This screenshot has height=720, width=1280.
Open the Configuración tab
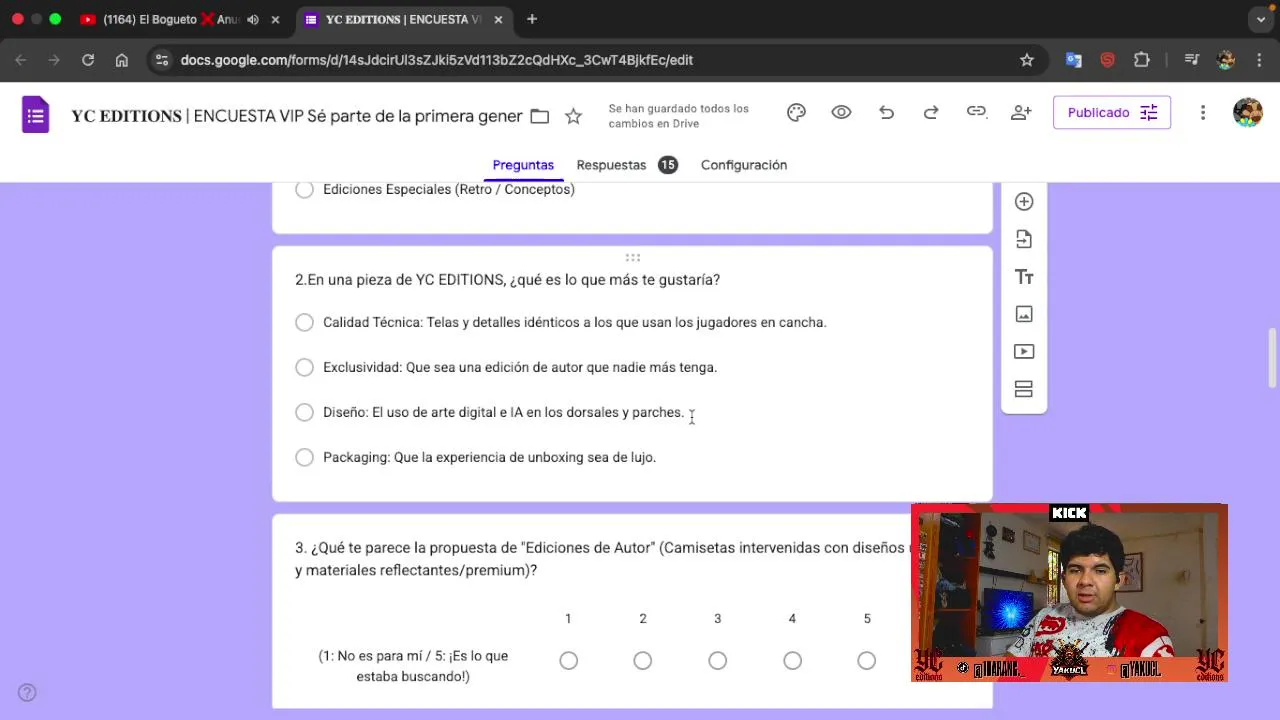[744, 165]
